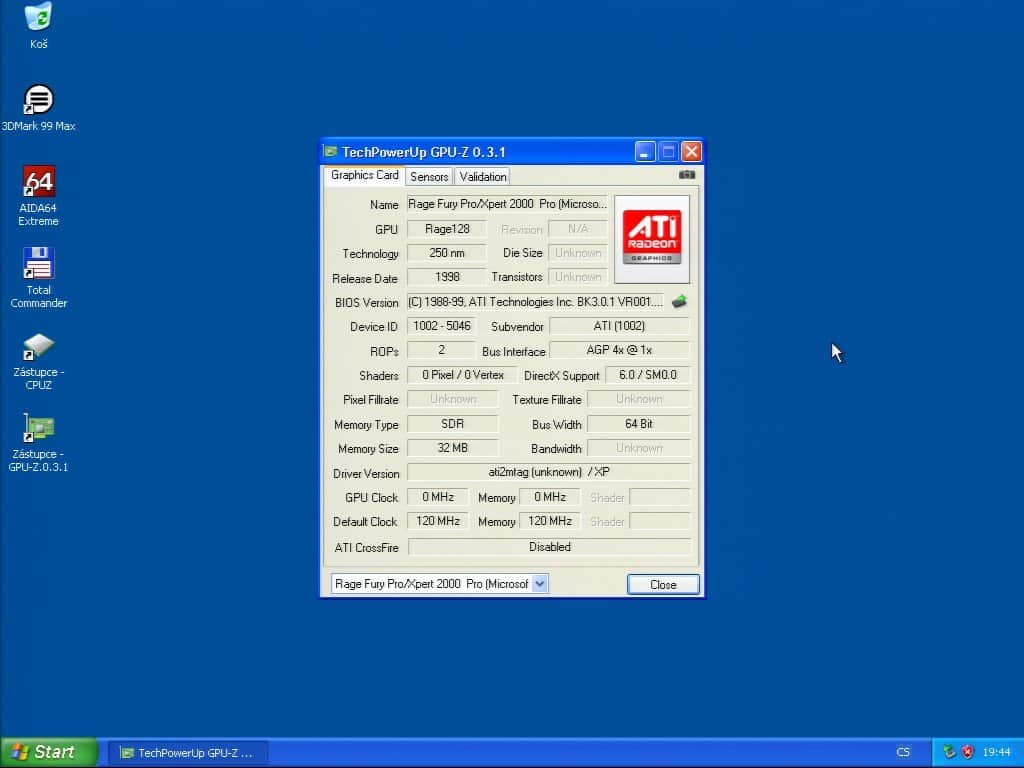Select the Zástupce - CPUZ shortcut
The height and width of the screenshot is (768, 1024).
pos(39,361)
